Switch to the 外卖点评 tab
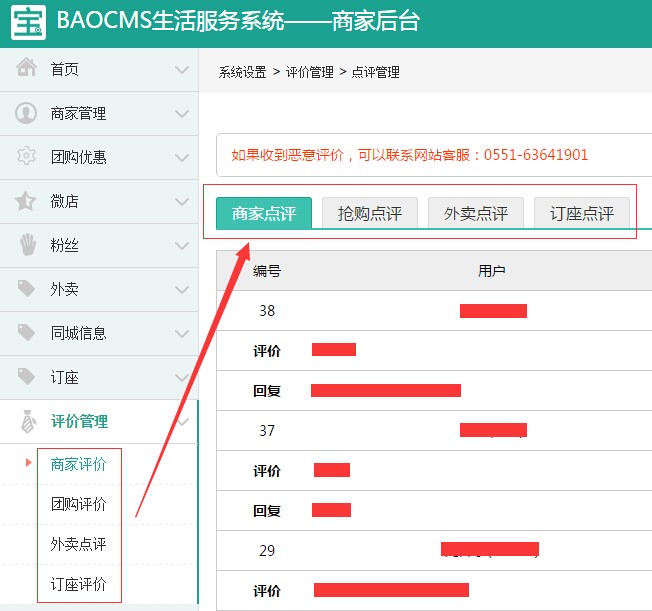Screen dimensions: 652x611 tap(476, 213)
